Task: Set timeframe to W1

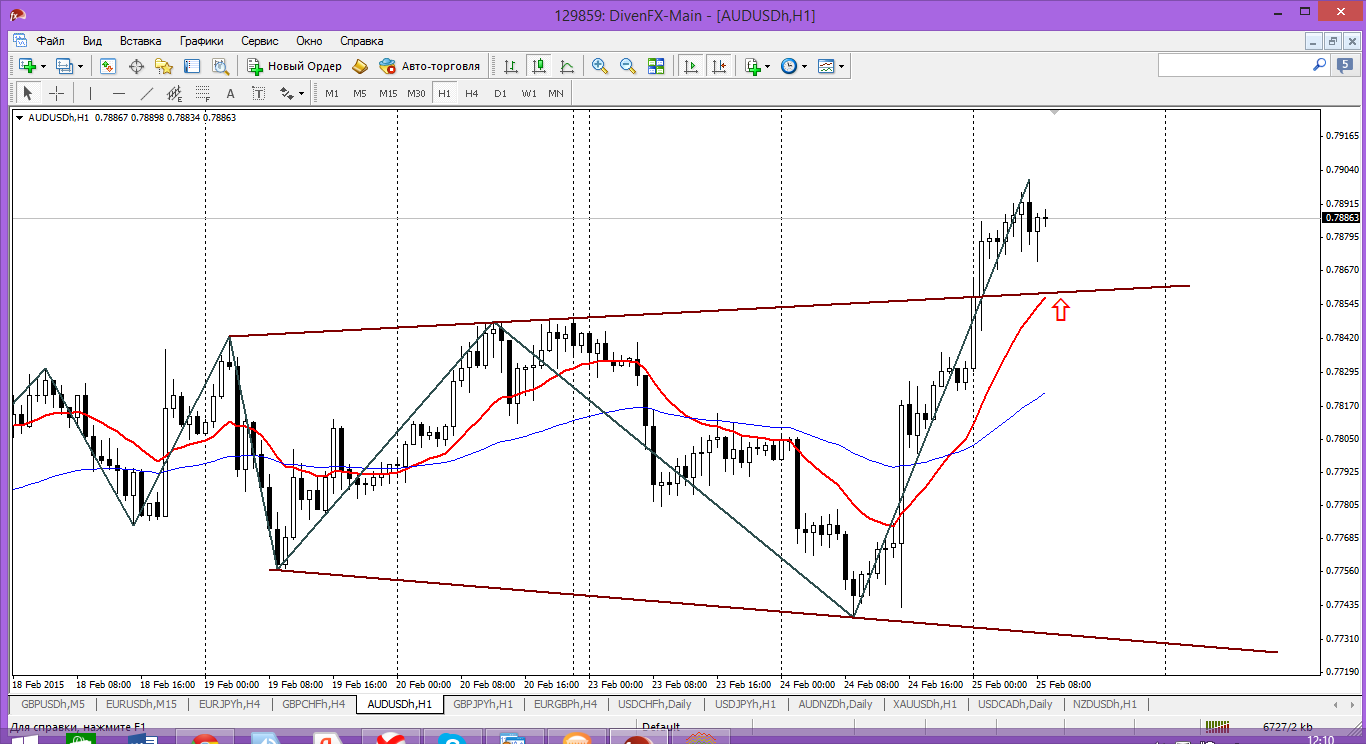Action: (528, 93)
